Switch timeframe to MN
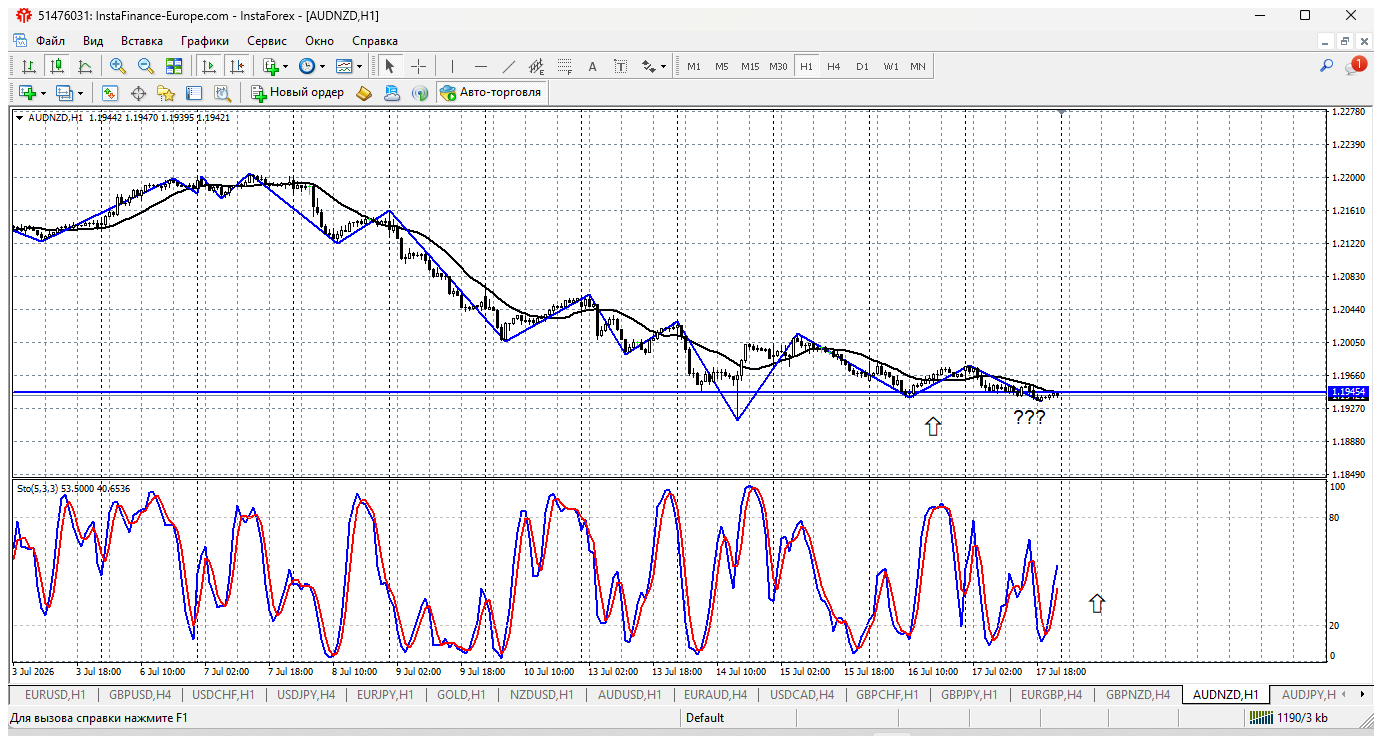This screenshot has height=736, width=1382. coord(918,66)
